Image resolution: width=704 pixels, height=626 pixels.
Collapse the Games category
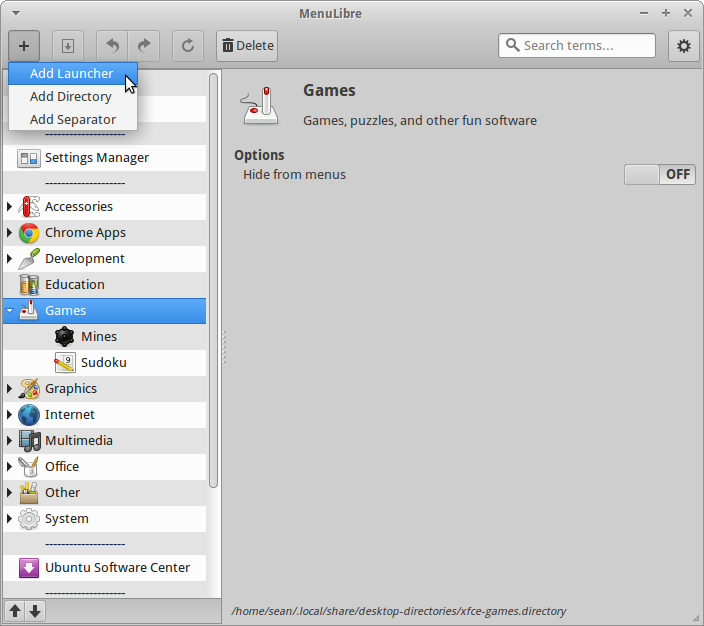(x=9, y=311)
